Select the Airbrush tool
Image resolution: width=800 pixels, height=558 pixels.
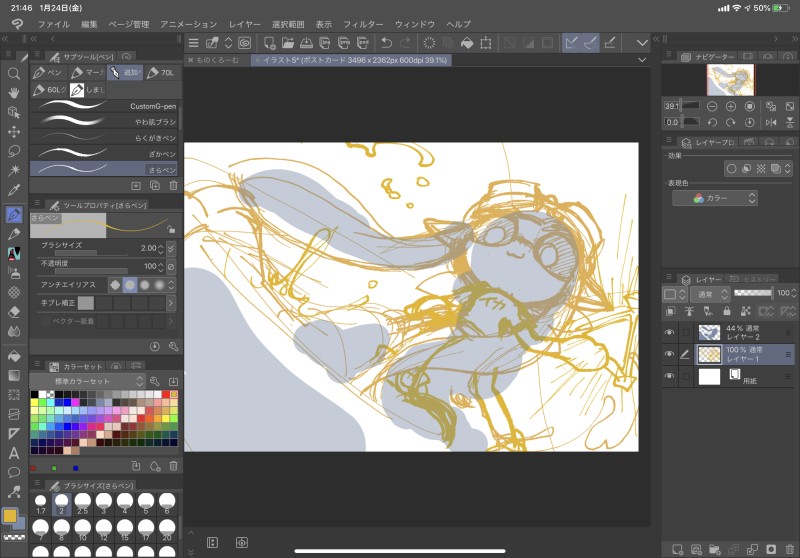click(14, 273)
